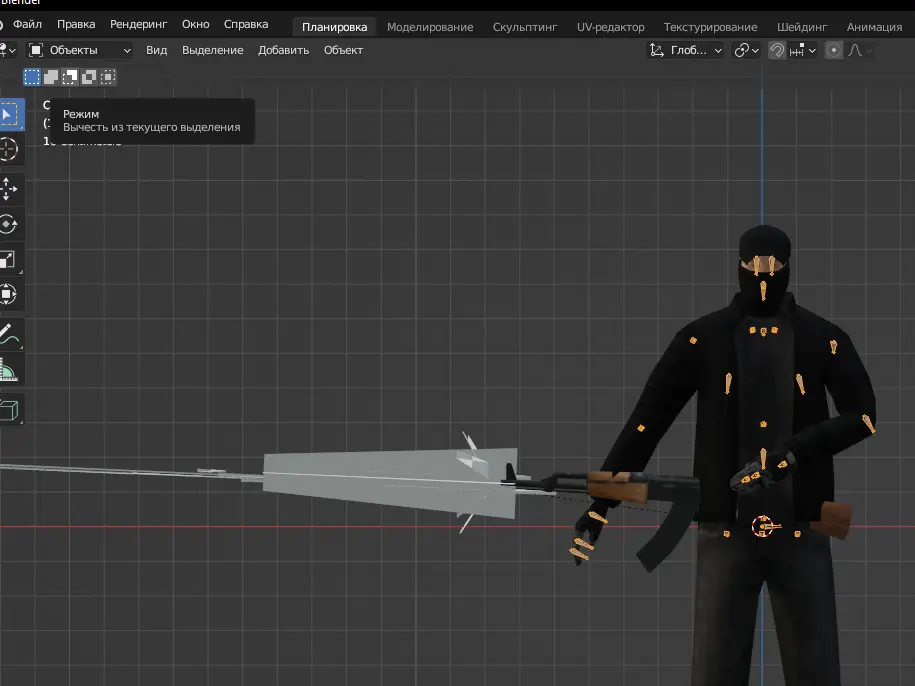The width and height of the screenshot is (915, 686).
Task: Open the Добавить menu in viewport header
Action: coord(283,50)
